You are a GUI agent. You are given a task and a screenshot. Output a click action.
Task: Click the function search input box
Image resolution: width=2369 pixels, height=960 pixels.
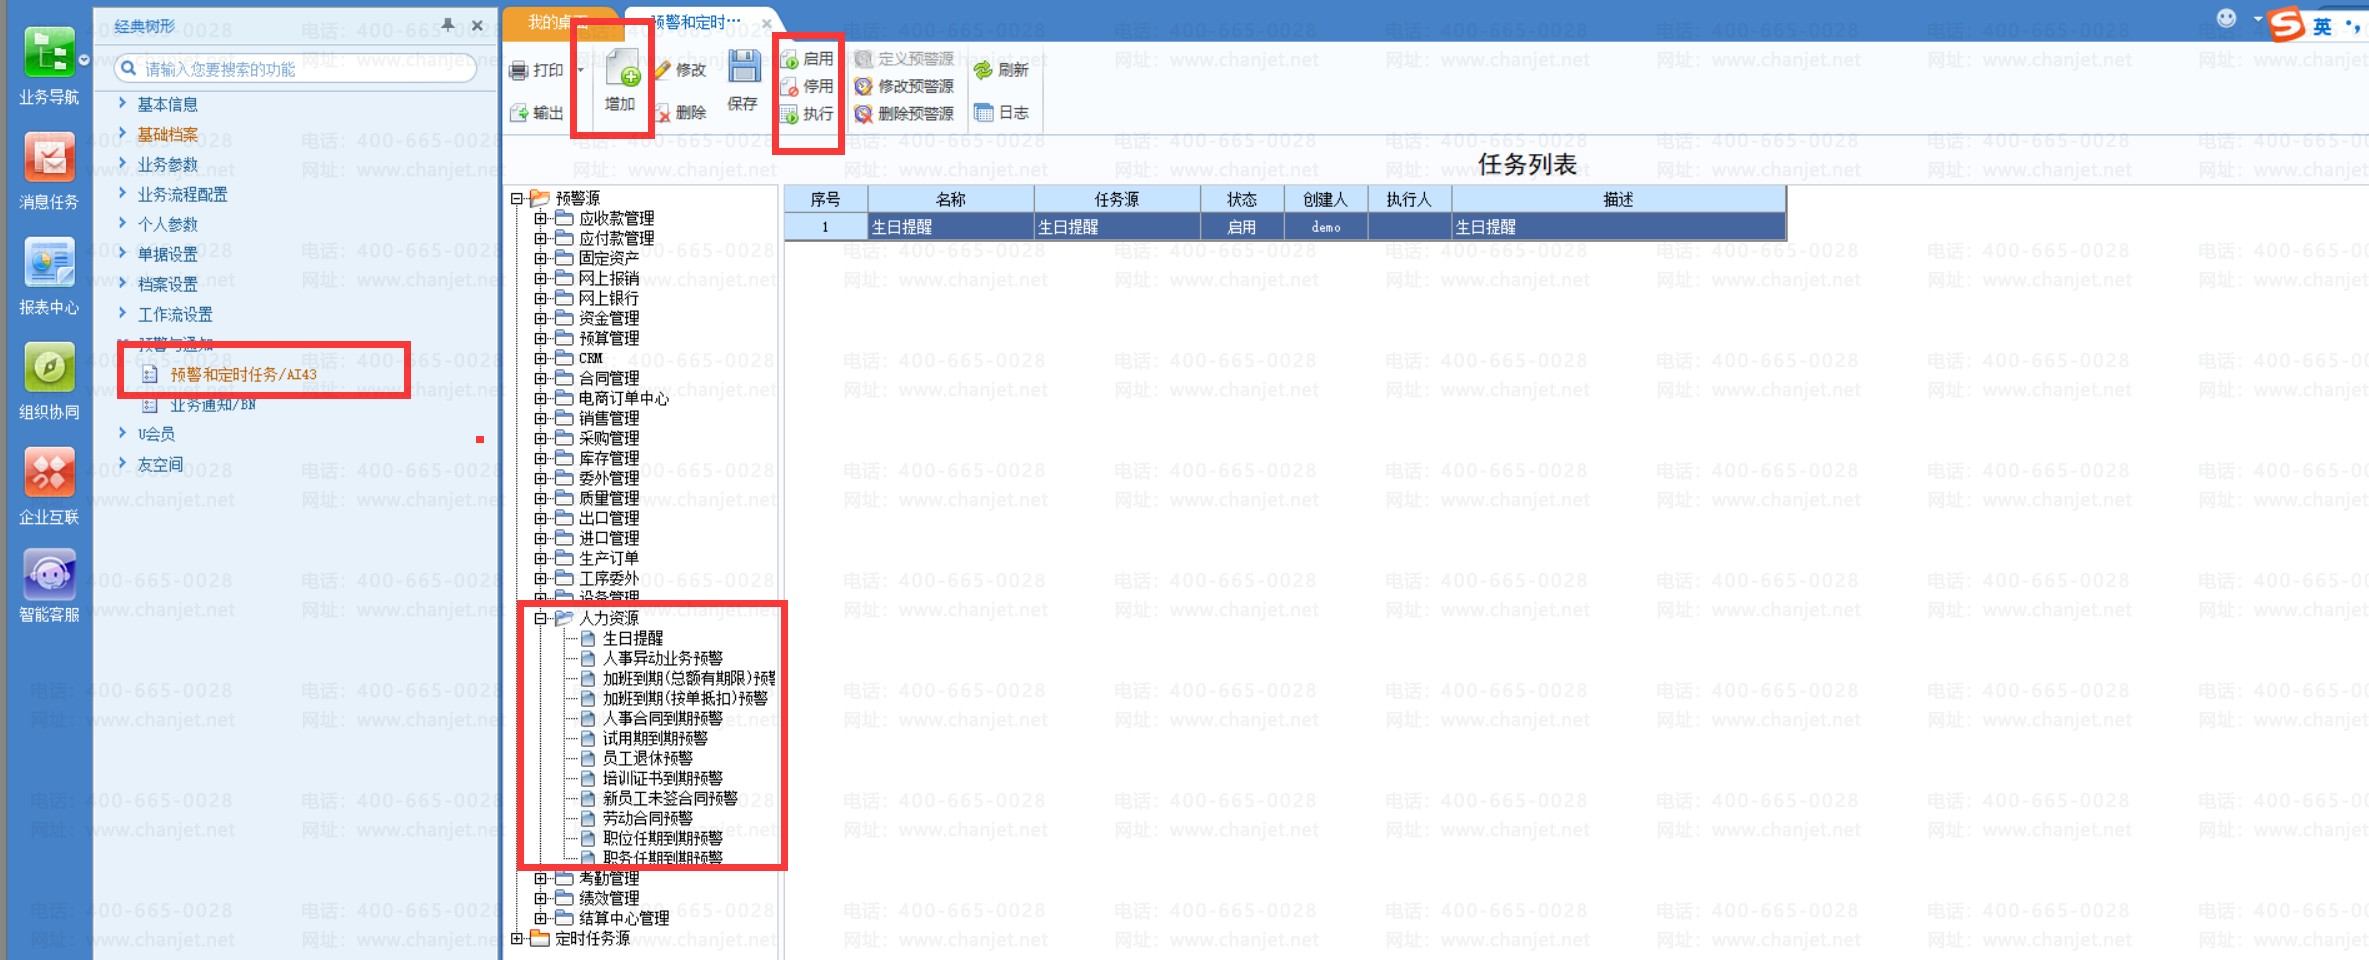[x=300, y=69]
